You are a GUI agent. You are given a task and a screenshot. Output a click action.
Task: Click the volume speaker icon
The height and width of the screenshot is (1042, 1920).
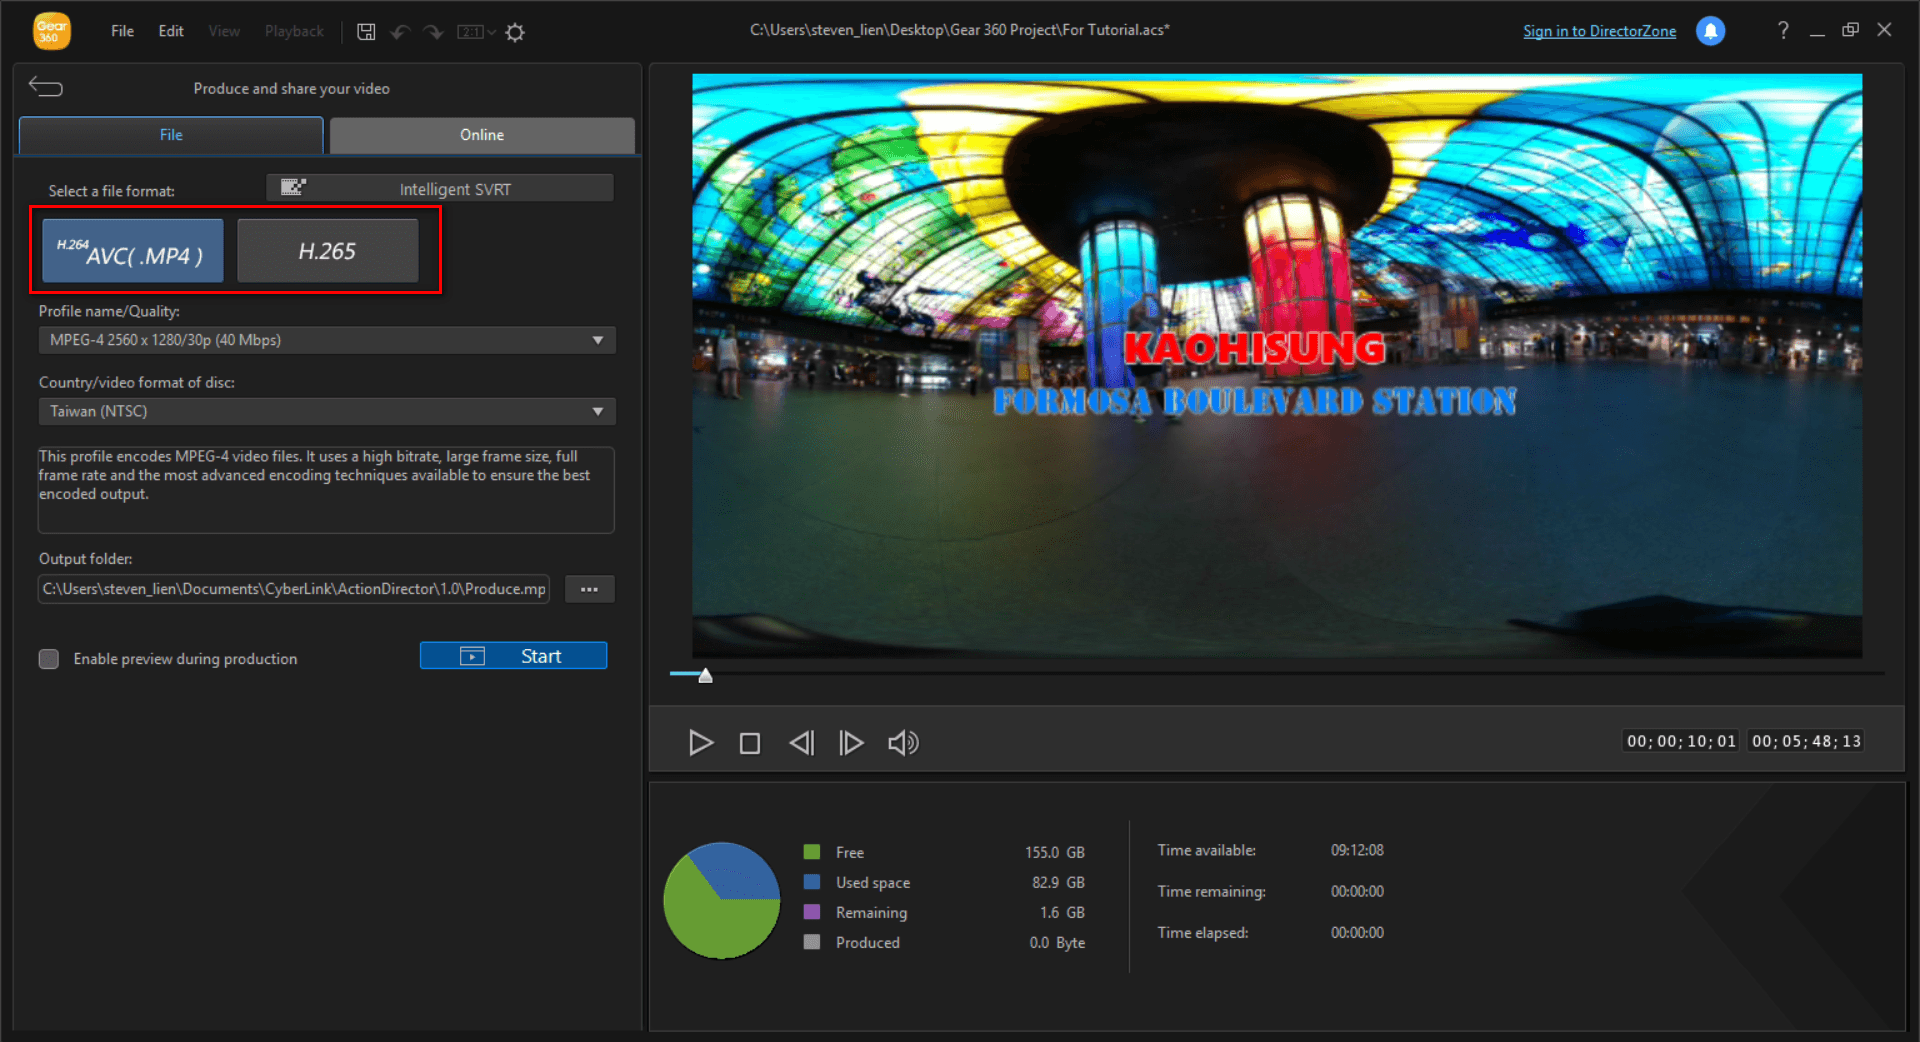(903, 742)
